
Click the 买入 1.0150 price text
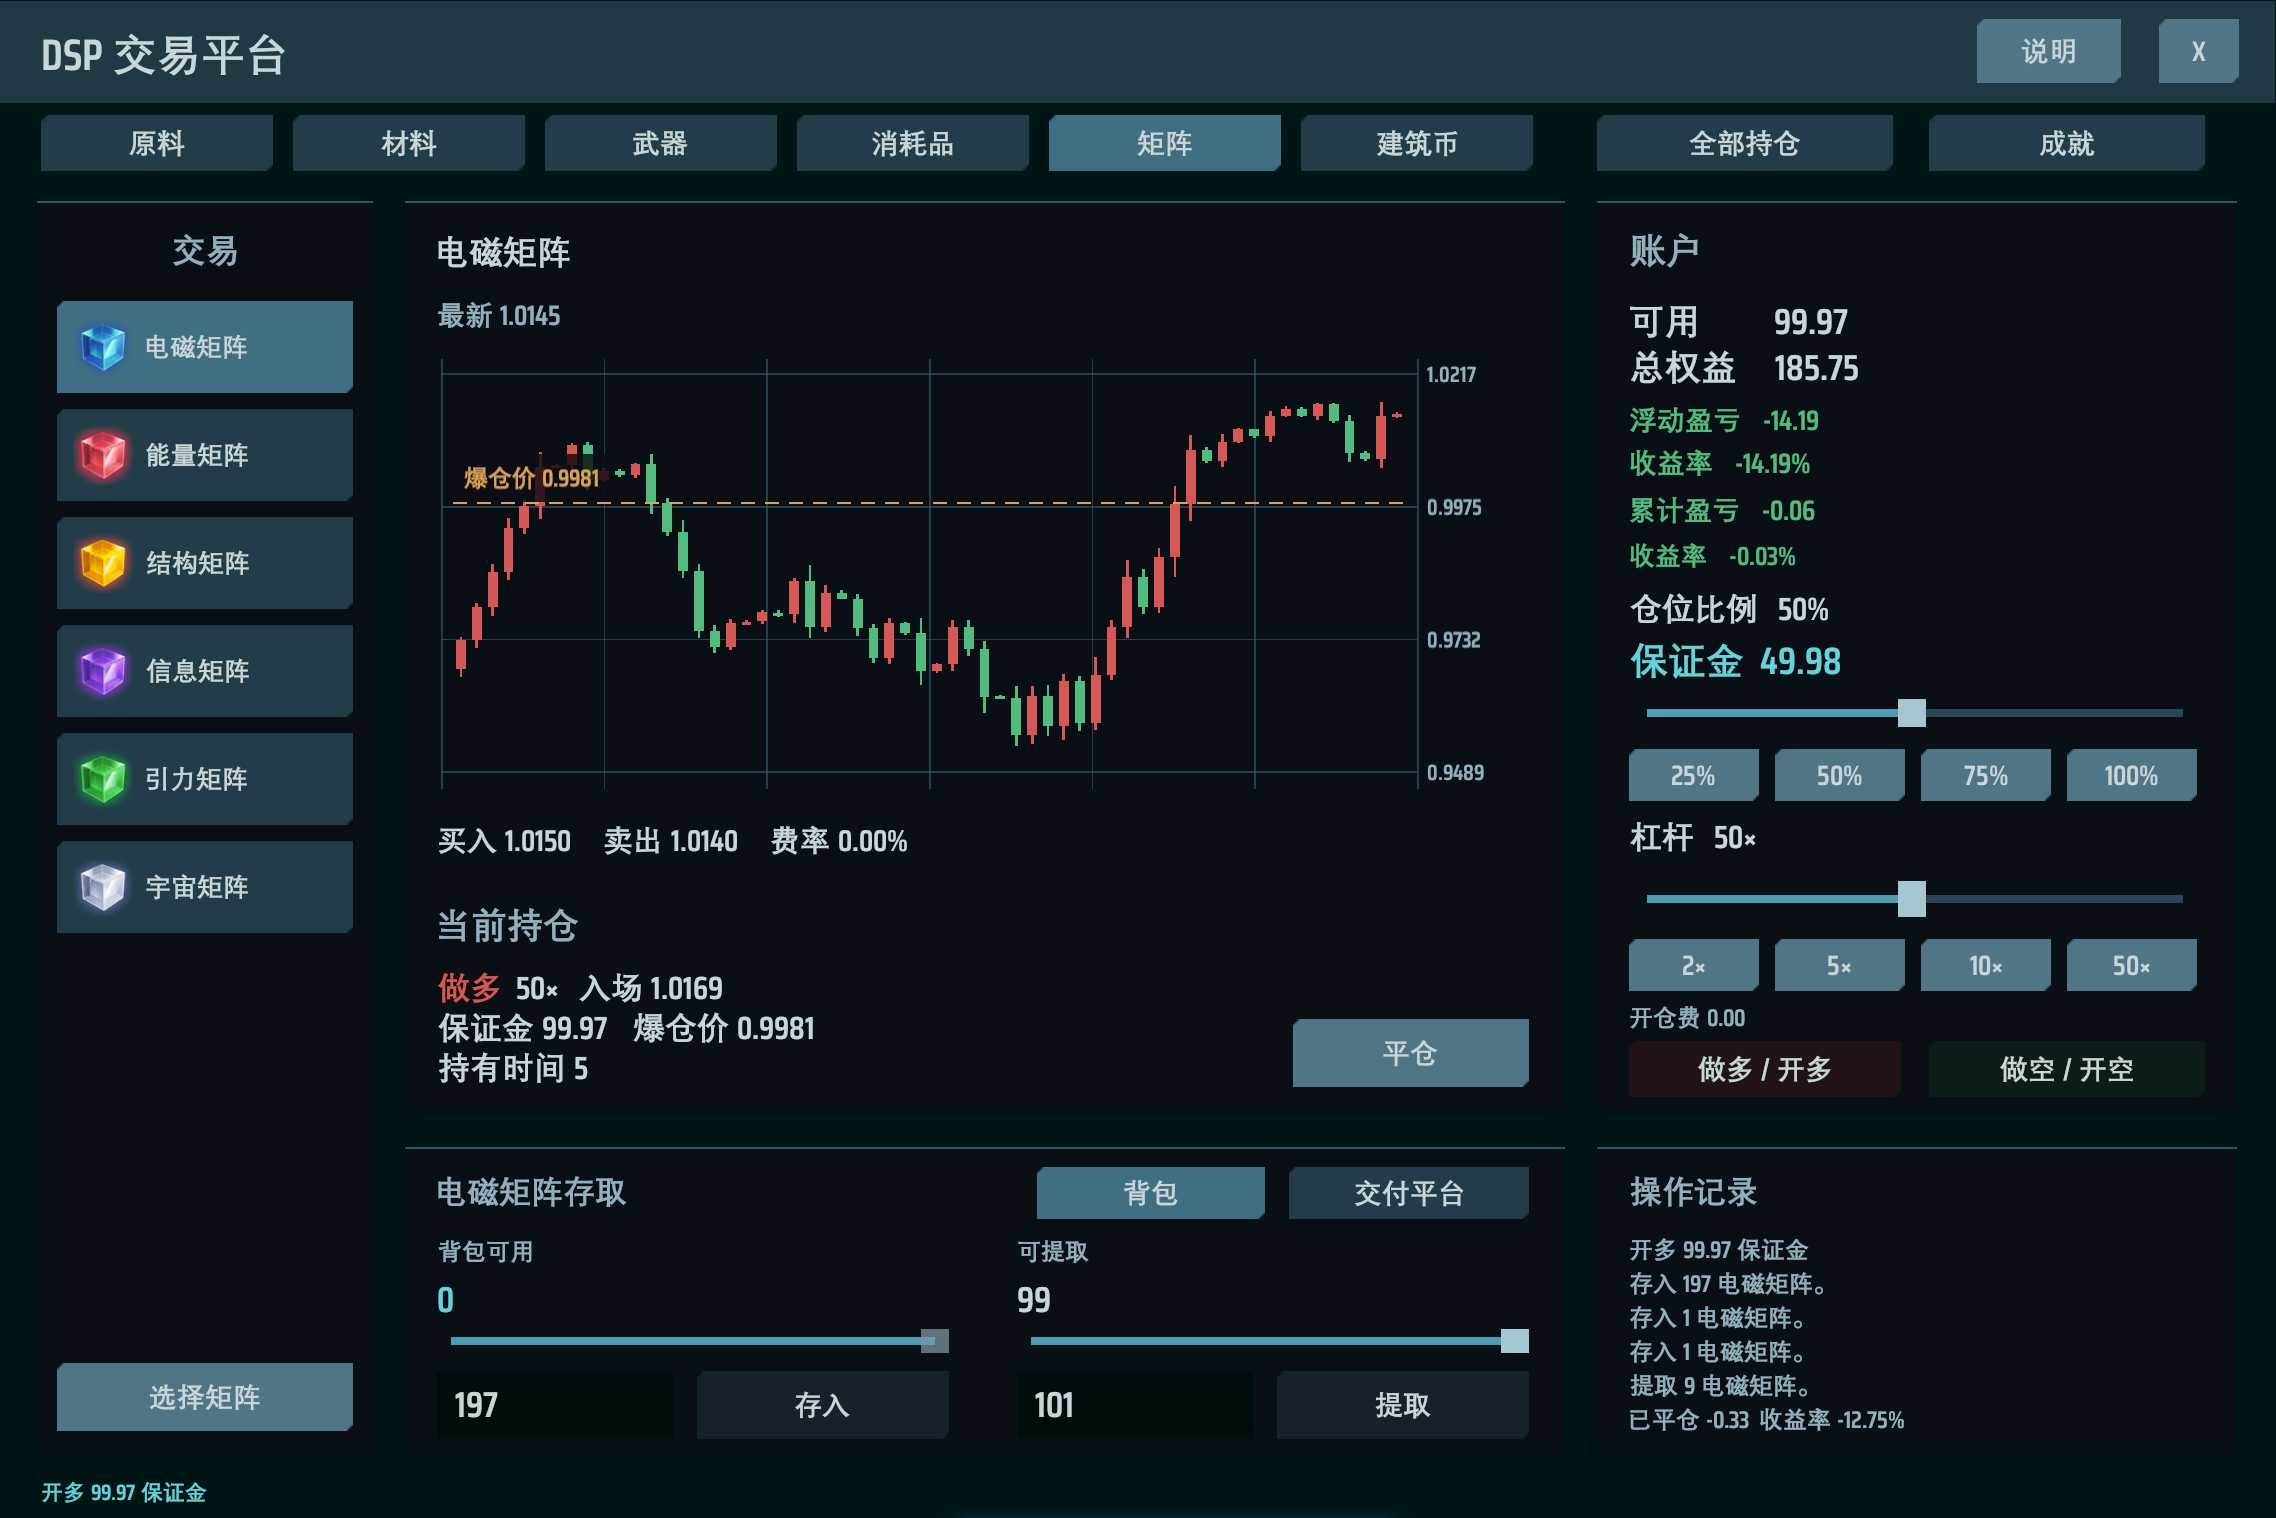pyautogui.click(x=504, y=841)
